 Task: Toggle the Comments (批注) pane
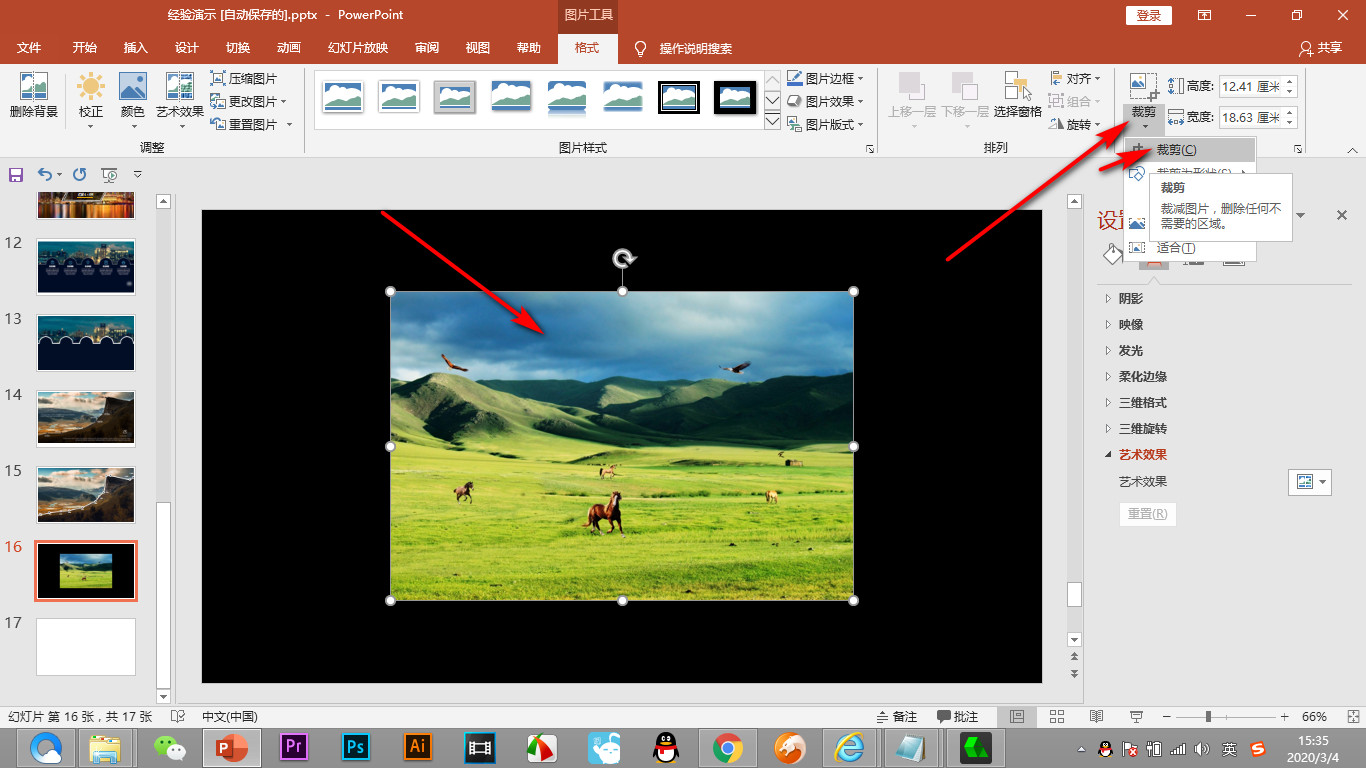tap(958, 717)
